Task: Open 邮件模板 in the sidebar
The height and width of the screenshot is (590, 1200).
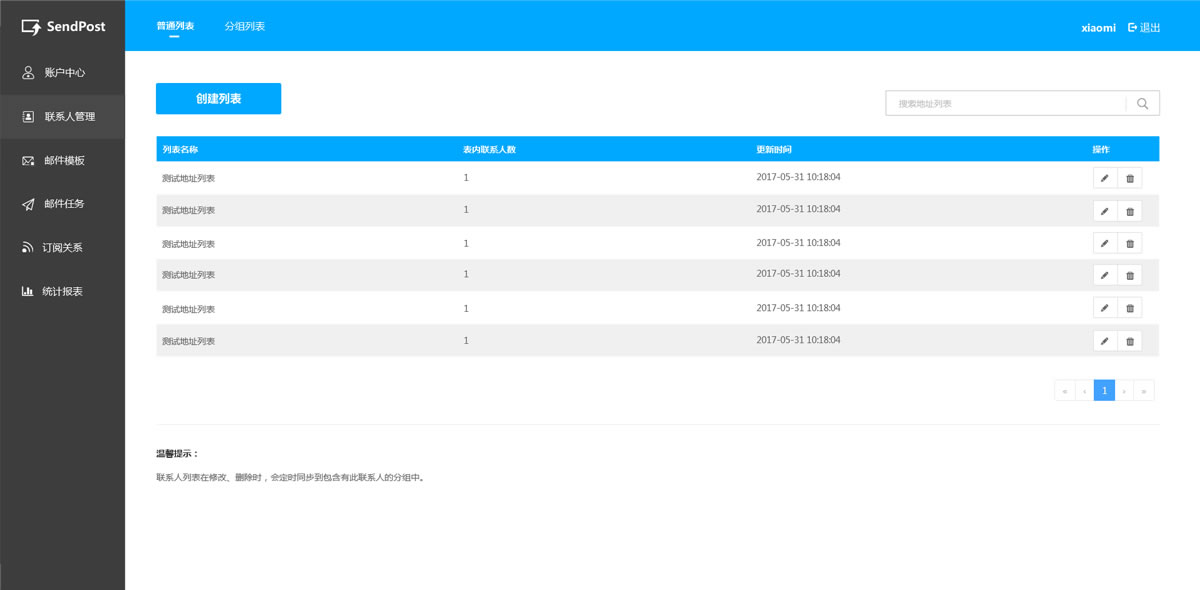Action: tap(62, 160)
